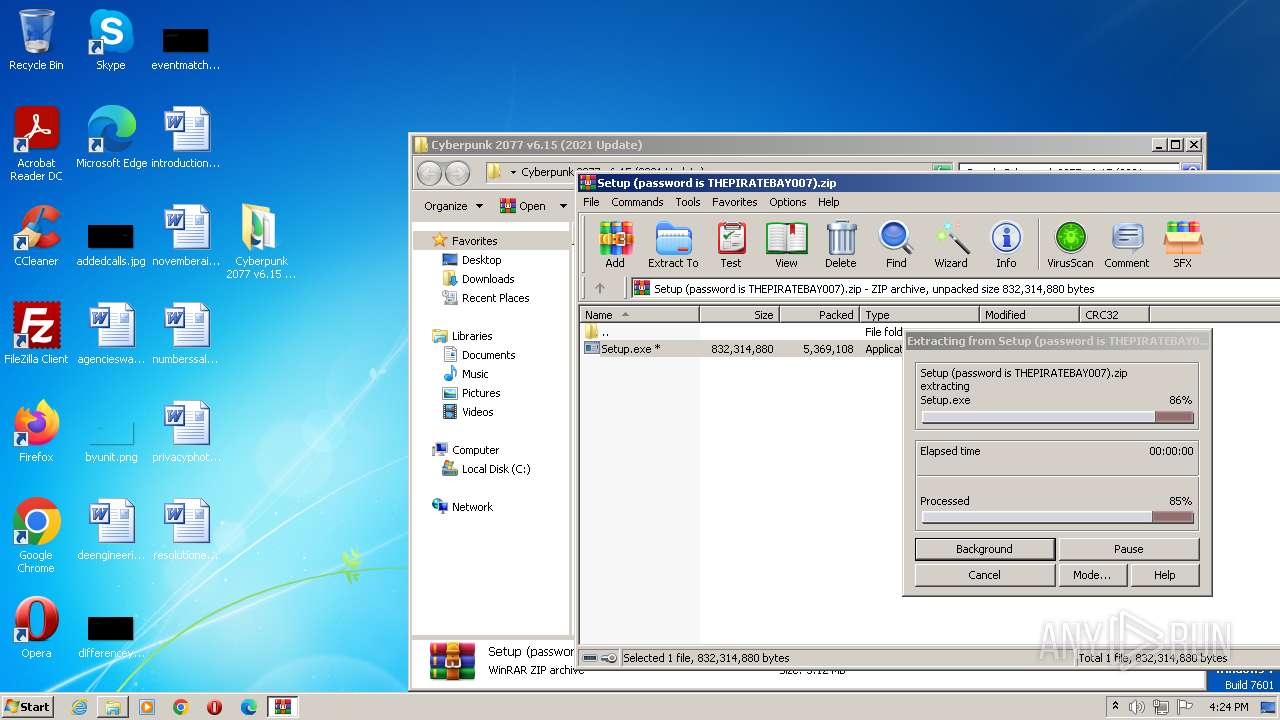Run VirusScan from WinRAR toolbar

click(x=1070, y=245)
